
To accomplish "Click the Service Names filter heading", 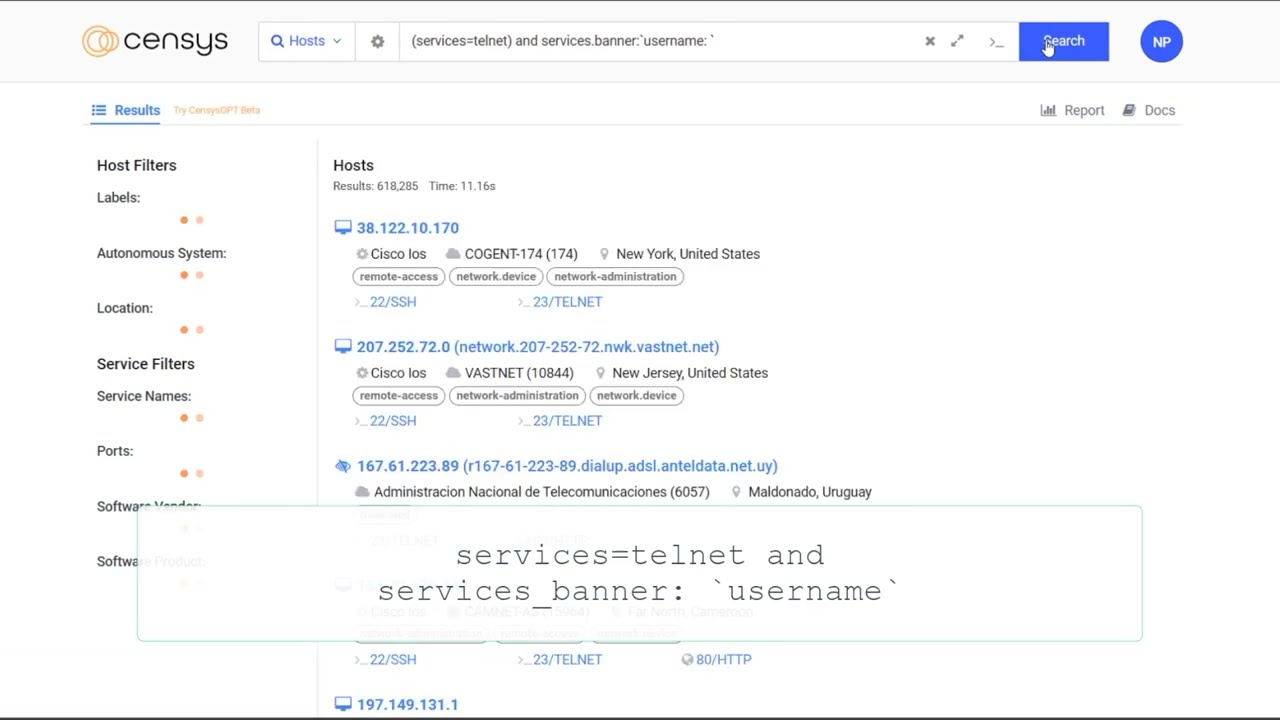I will click(143, 396).
